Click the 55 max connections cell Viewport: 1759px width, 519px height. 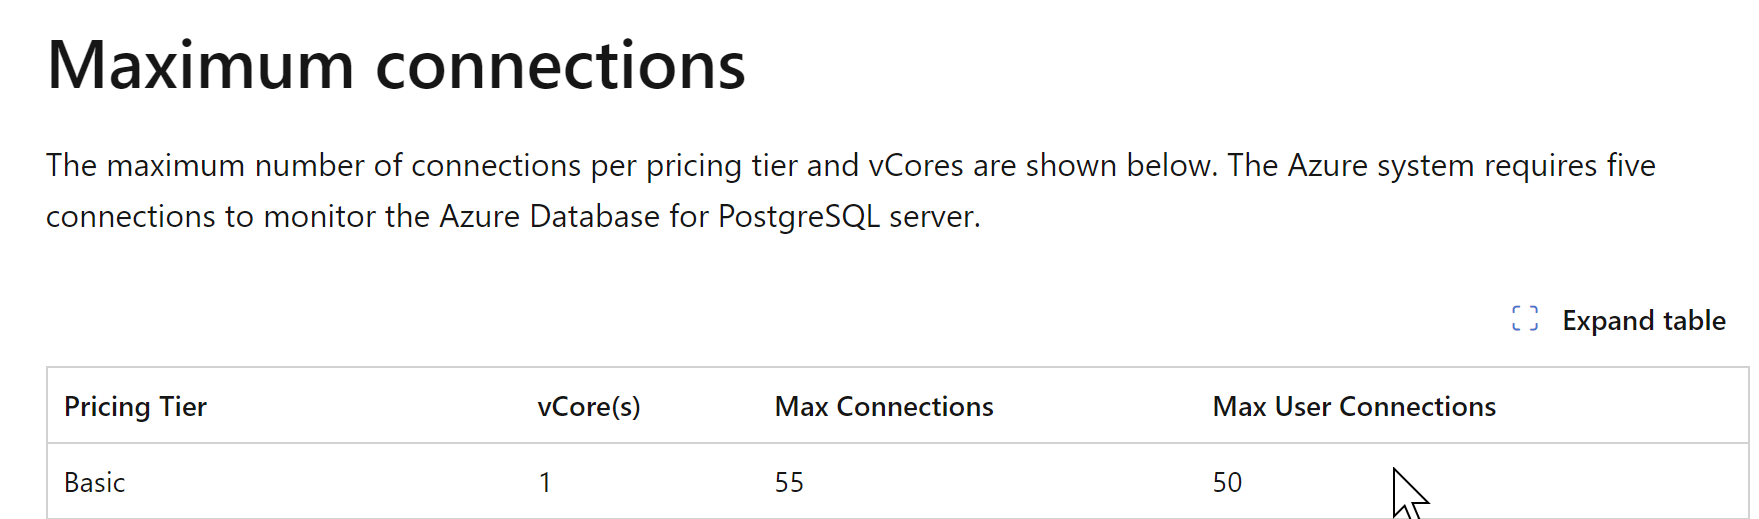(x=789, y=482)
